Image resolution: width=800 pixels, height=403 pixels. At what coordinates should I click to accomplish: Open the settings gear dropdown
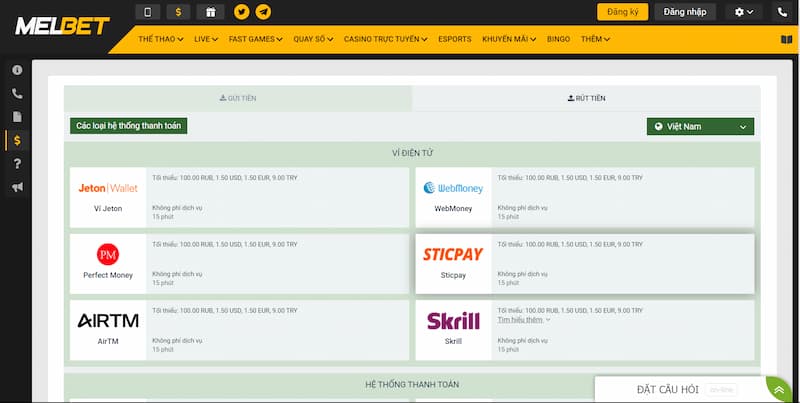744,13
